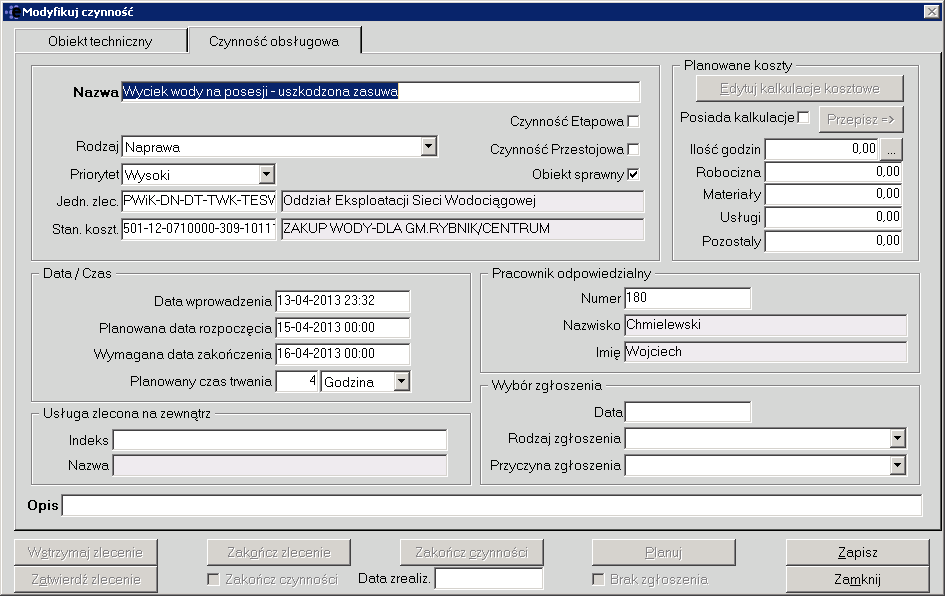
Task: Select the Czynność obsługowa tab
Action: [x=274, y=41]
